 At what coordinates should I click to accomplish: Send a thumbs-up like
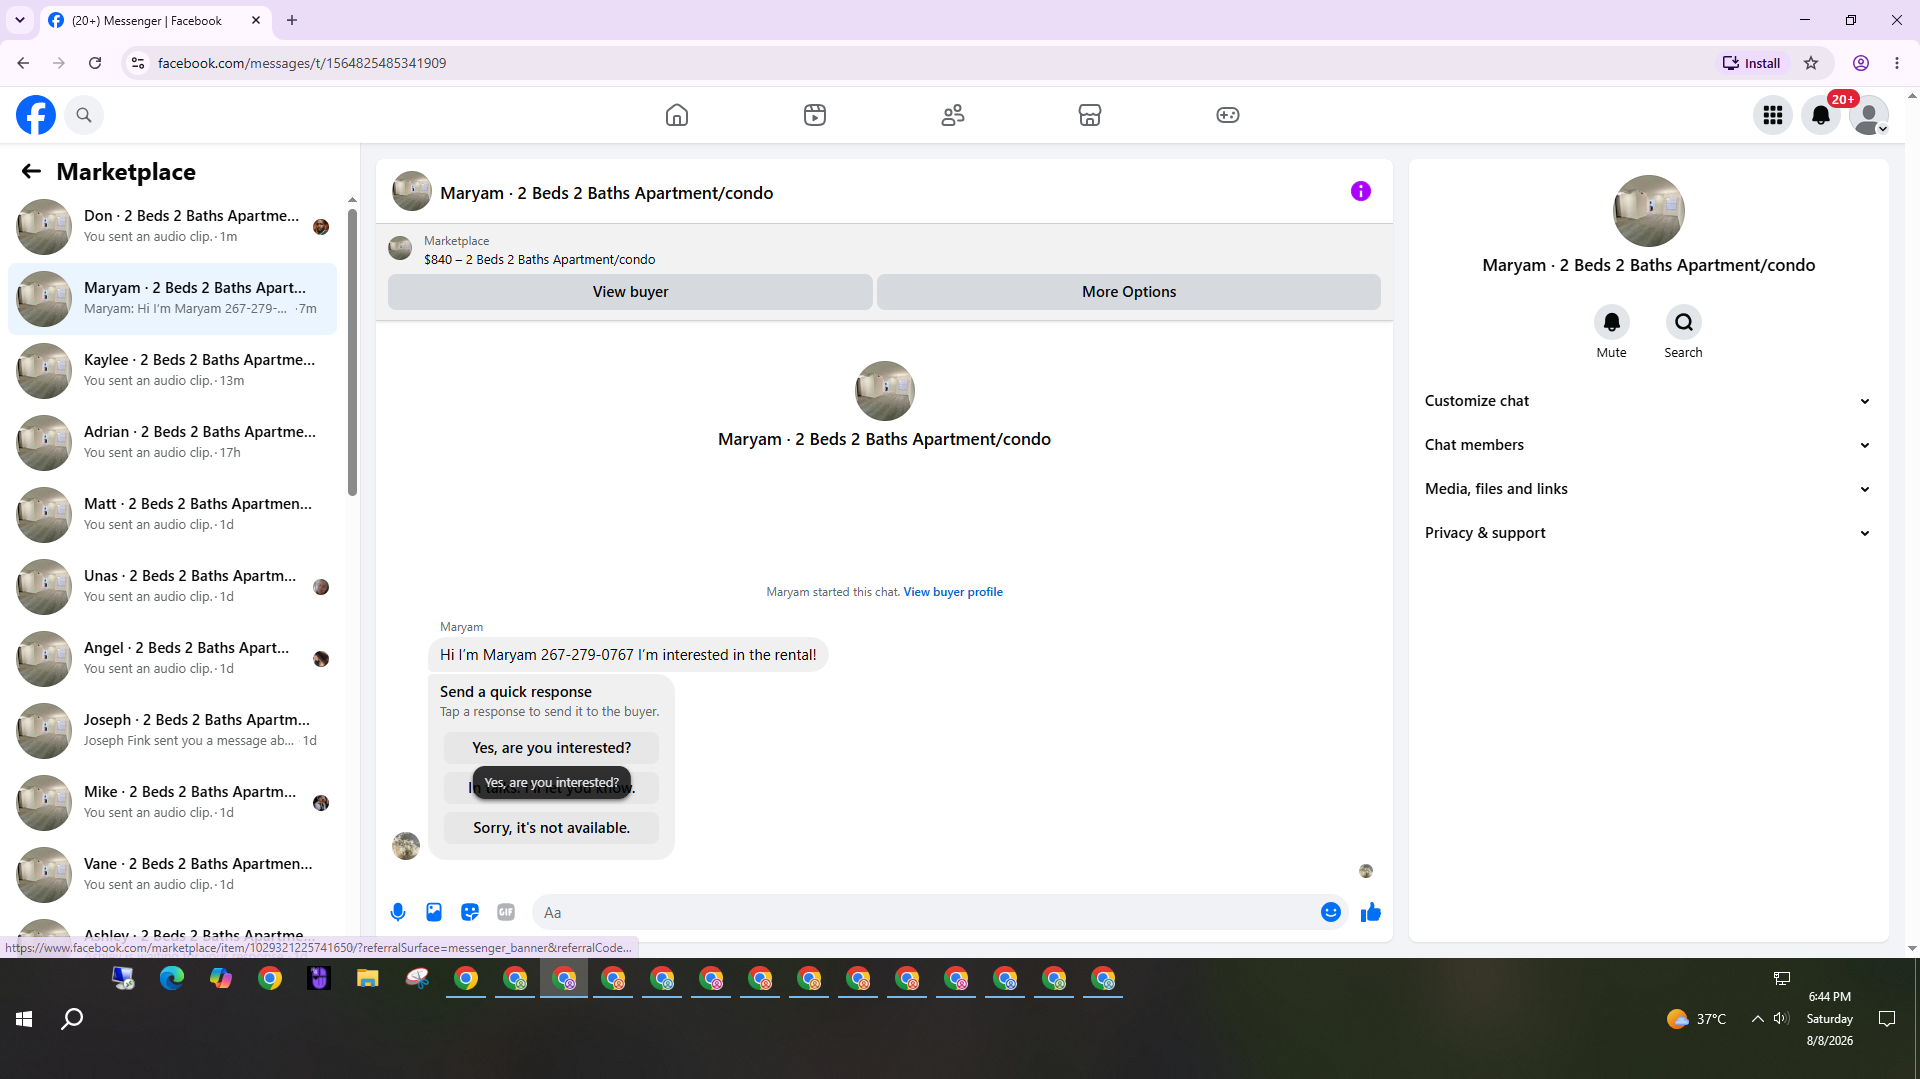click(1371, 912)
